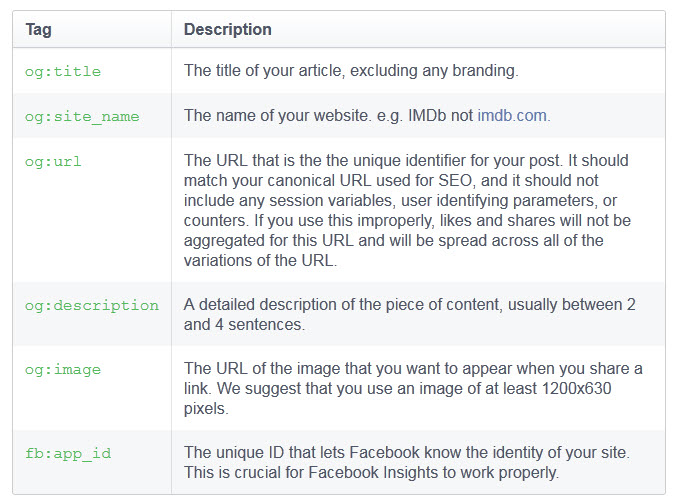
Task: Click the Tag column header
Action: tap(39, 29)
